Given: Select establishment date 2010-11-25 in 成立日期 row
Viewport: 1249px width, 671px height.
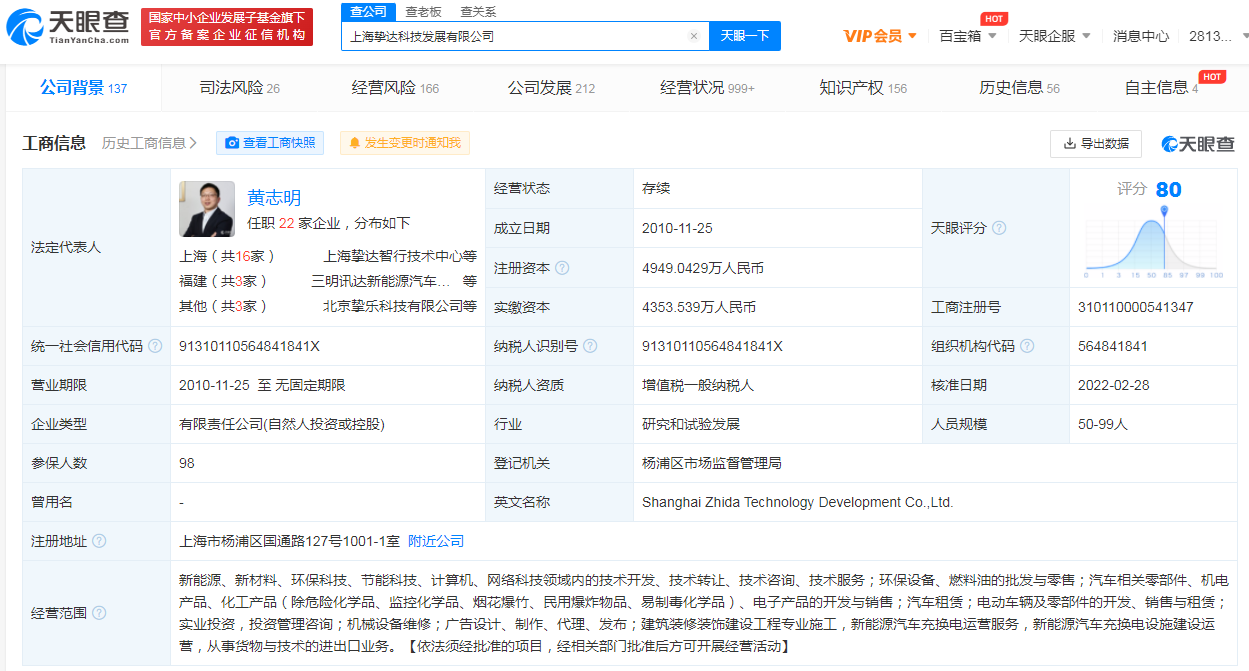Looking at the screenshot, I should click(677, 228).
